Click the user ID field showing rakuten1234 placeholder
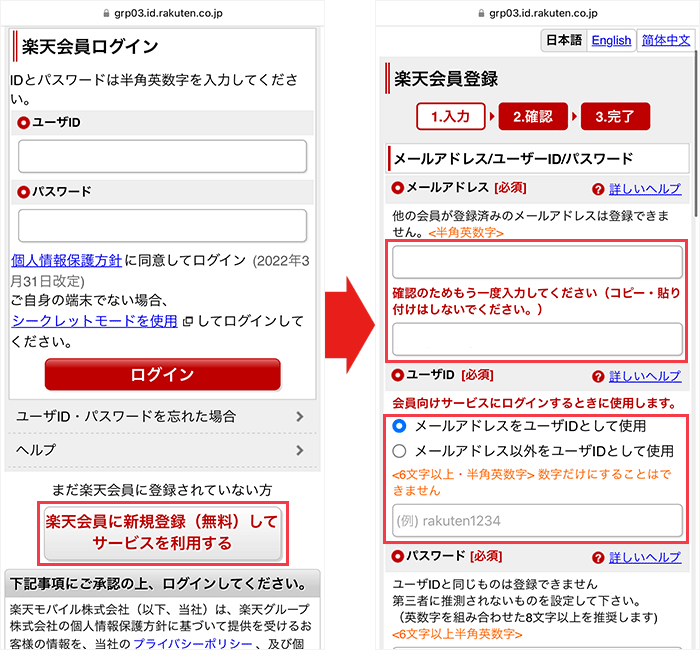This screenshot has height=650, width=700. [537, 521]
